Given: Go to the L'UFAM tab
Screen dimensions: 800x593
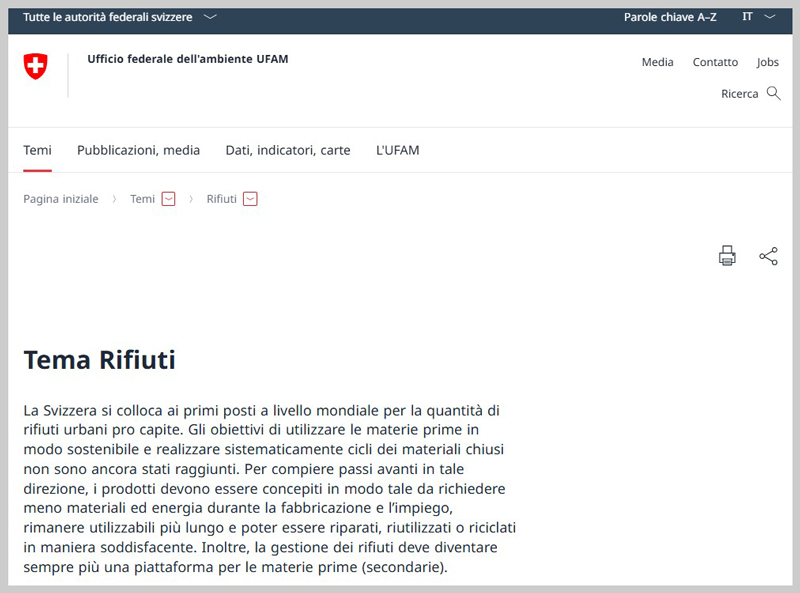Looking at the screenshot, I should point(397,150).
